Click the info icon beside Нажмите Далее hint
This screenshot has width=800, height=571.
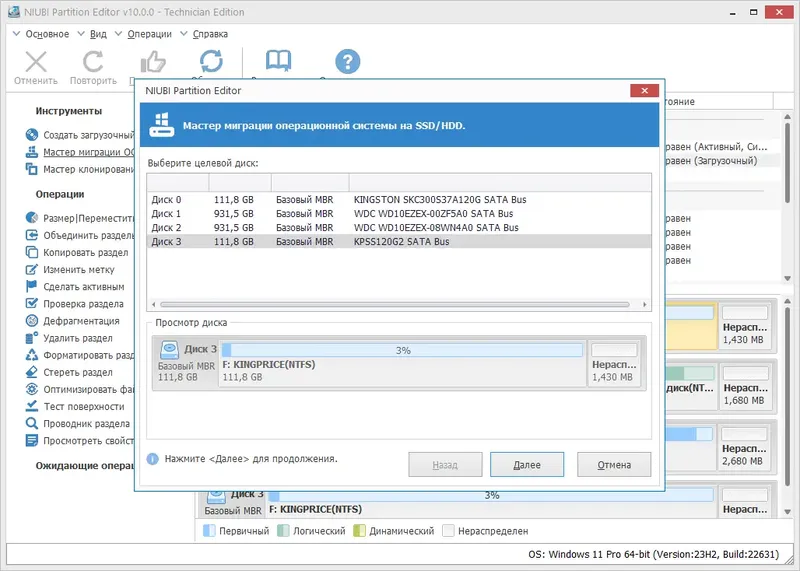[153, 459]
